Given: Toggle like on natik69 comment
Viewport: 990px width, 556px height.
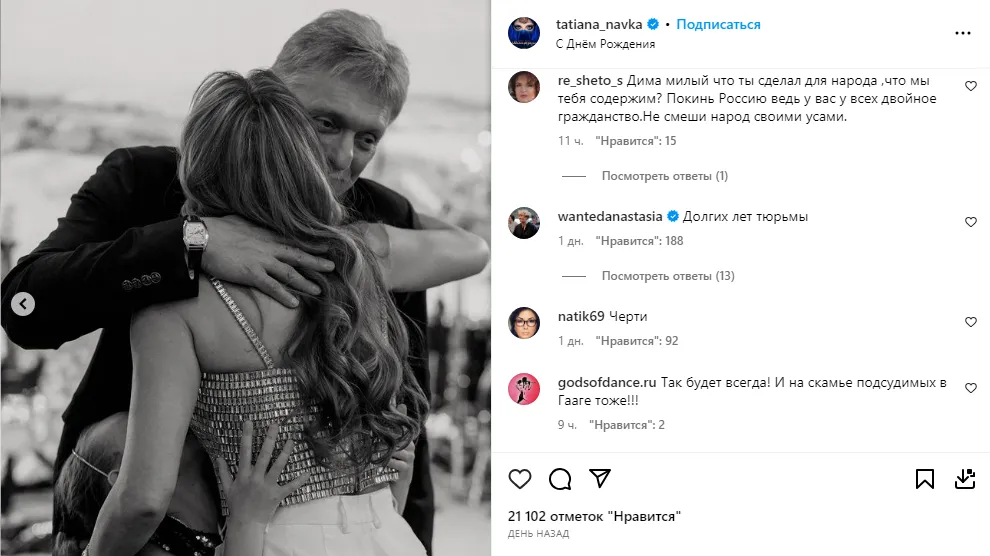Looking at the screenshot, I should pos(970,322).
